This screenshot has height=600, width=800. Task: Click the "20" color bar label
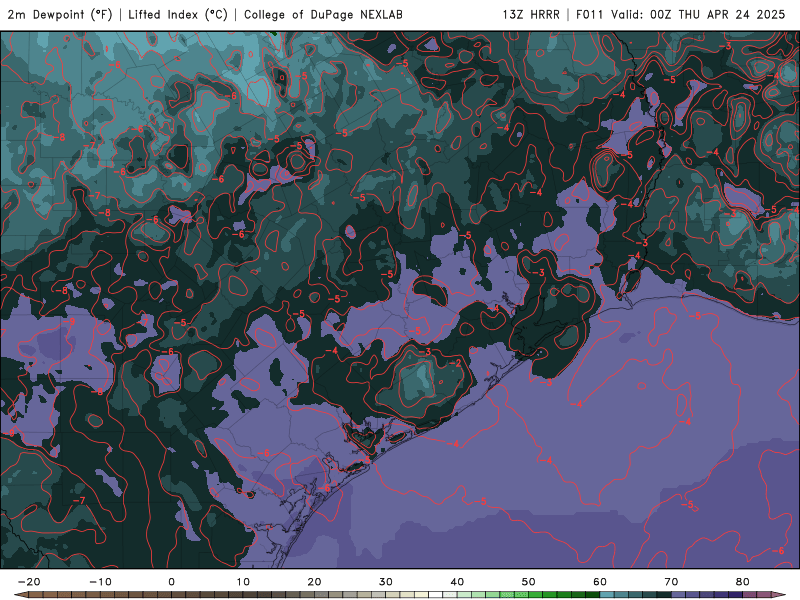(x=314, y=582)
